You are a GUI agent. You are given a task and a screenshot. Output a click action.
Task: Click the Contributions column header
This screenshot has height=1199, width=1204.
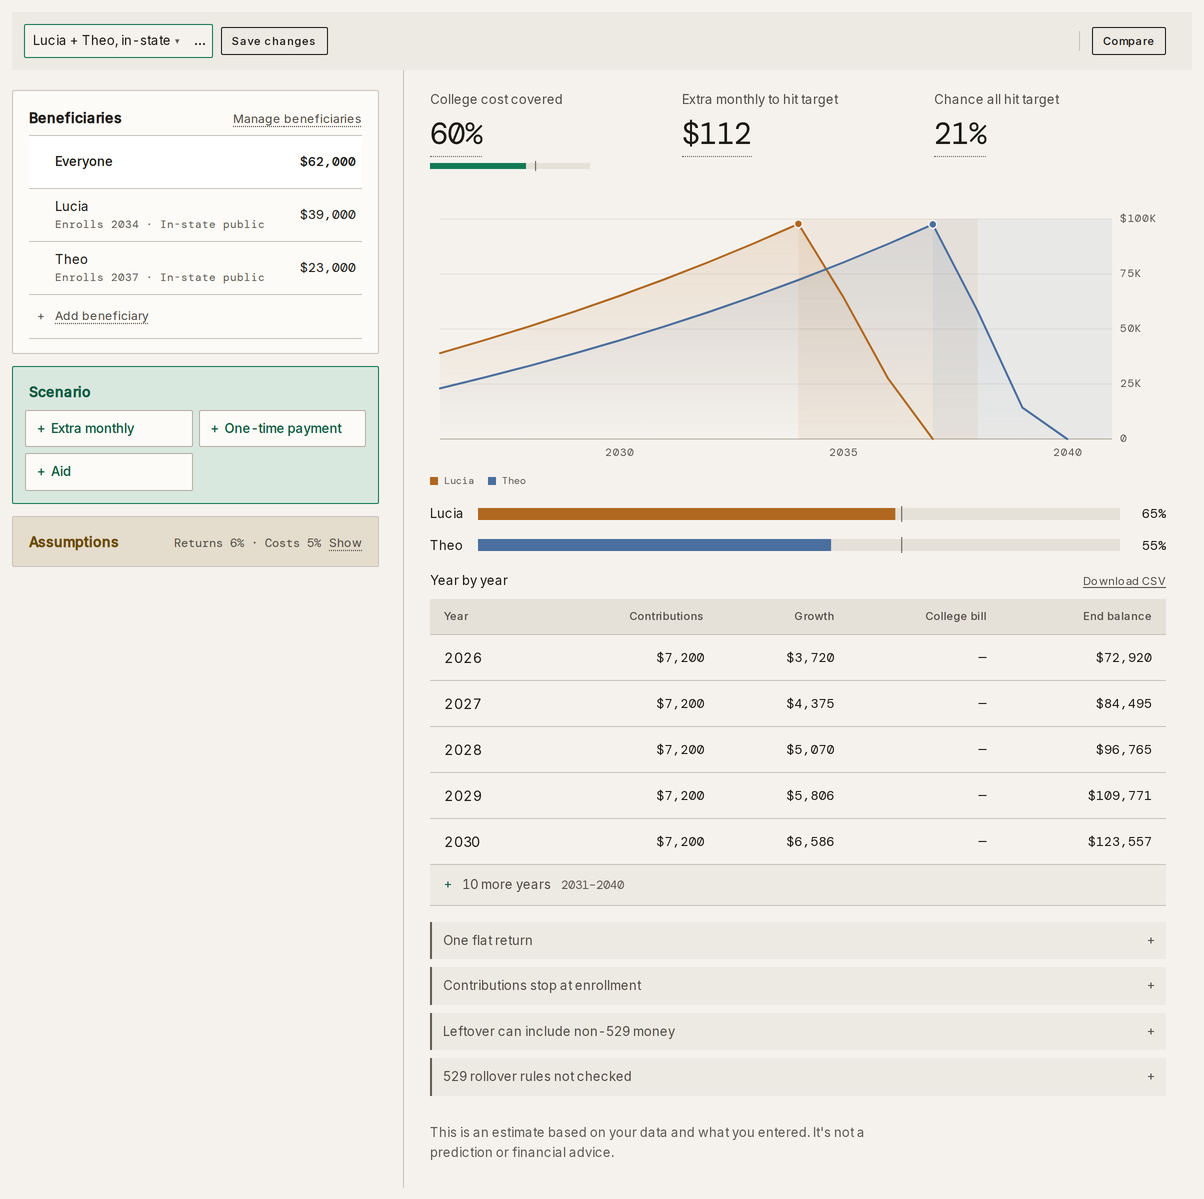click(666, 617)
